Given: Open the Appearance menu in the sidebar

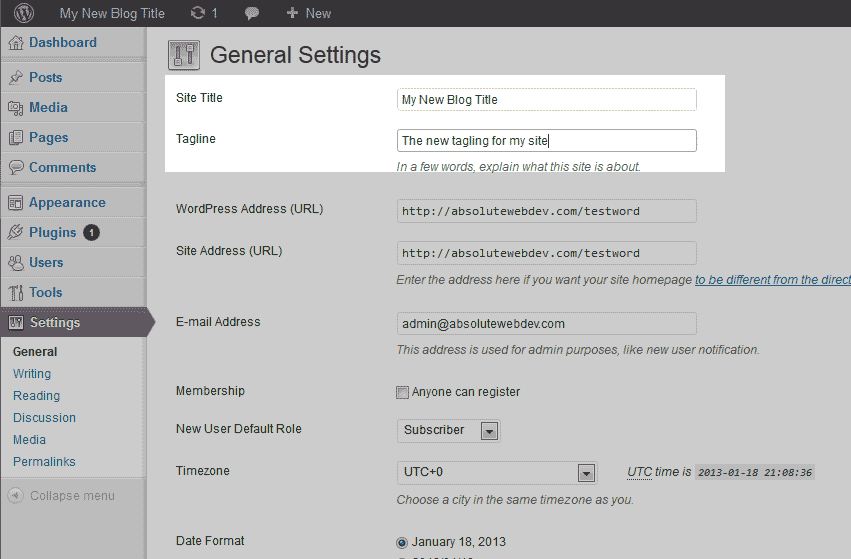Looking at the screenshot, I should click(x=67, y=202).
